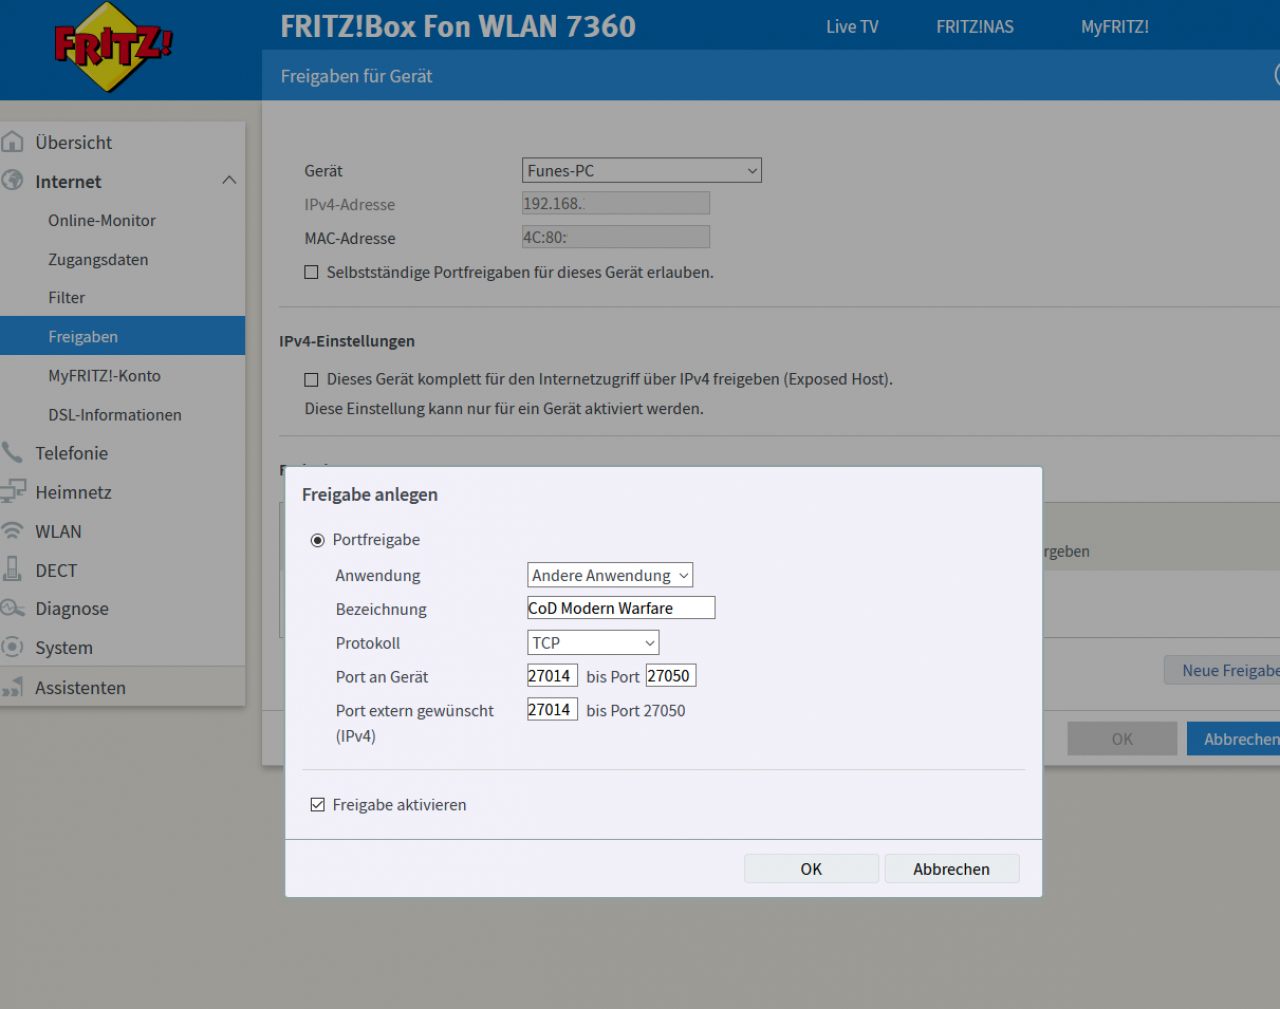Toggle the Exposed Host checkbox
Image resolution: width=1280 pixels, height=1009 pixels.
(x=311, y=379)
